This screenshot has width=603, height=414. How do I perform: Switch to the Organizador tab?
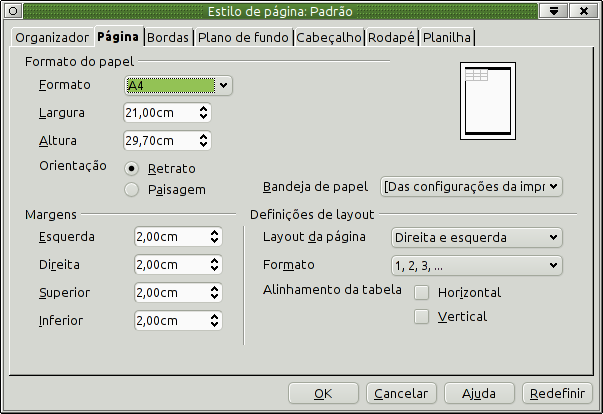tap(52, 38)
